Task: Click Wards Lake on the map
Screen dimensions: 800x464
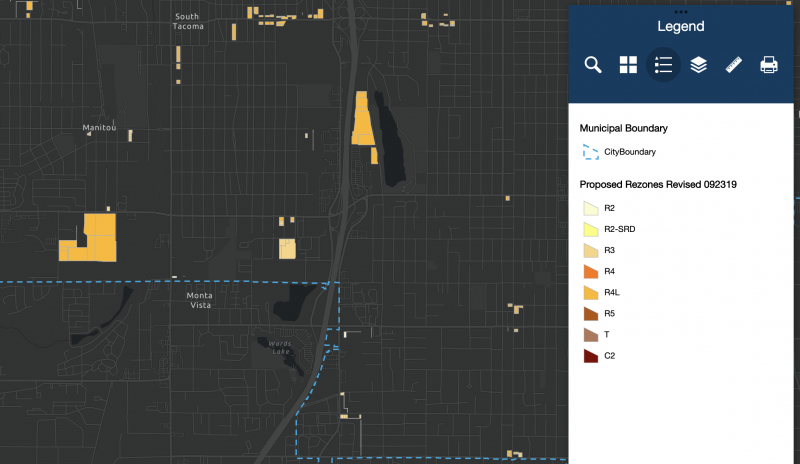Action: pos(279,347)
